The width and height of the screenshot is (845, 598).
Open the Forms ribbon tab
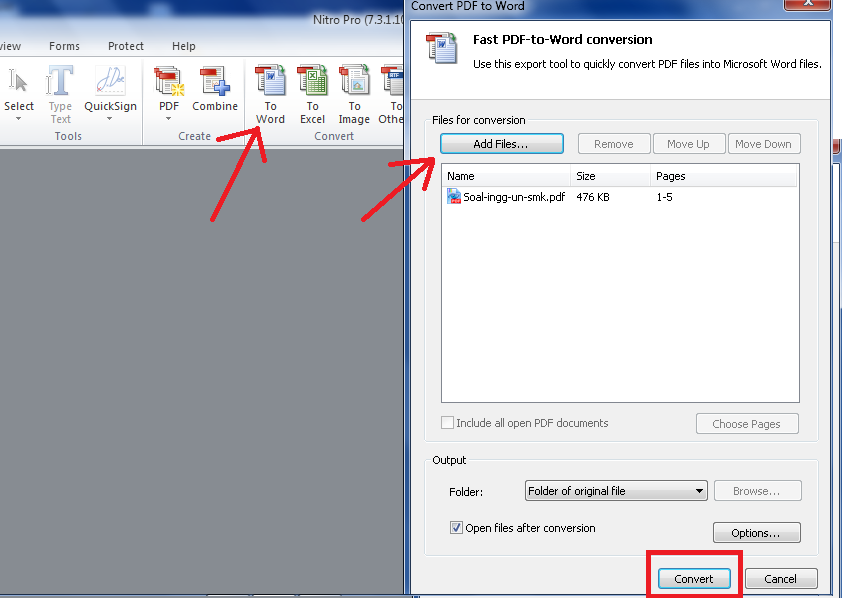coord(64,46)
